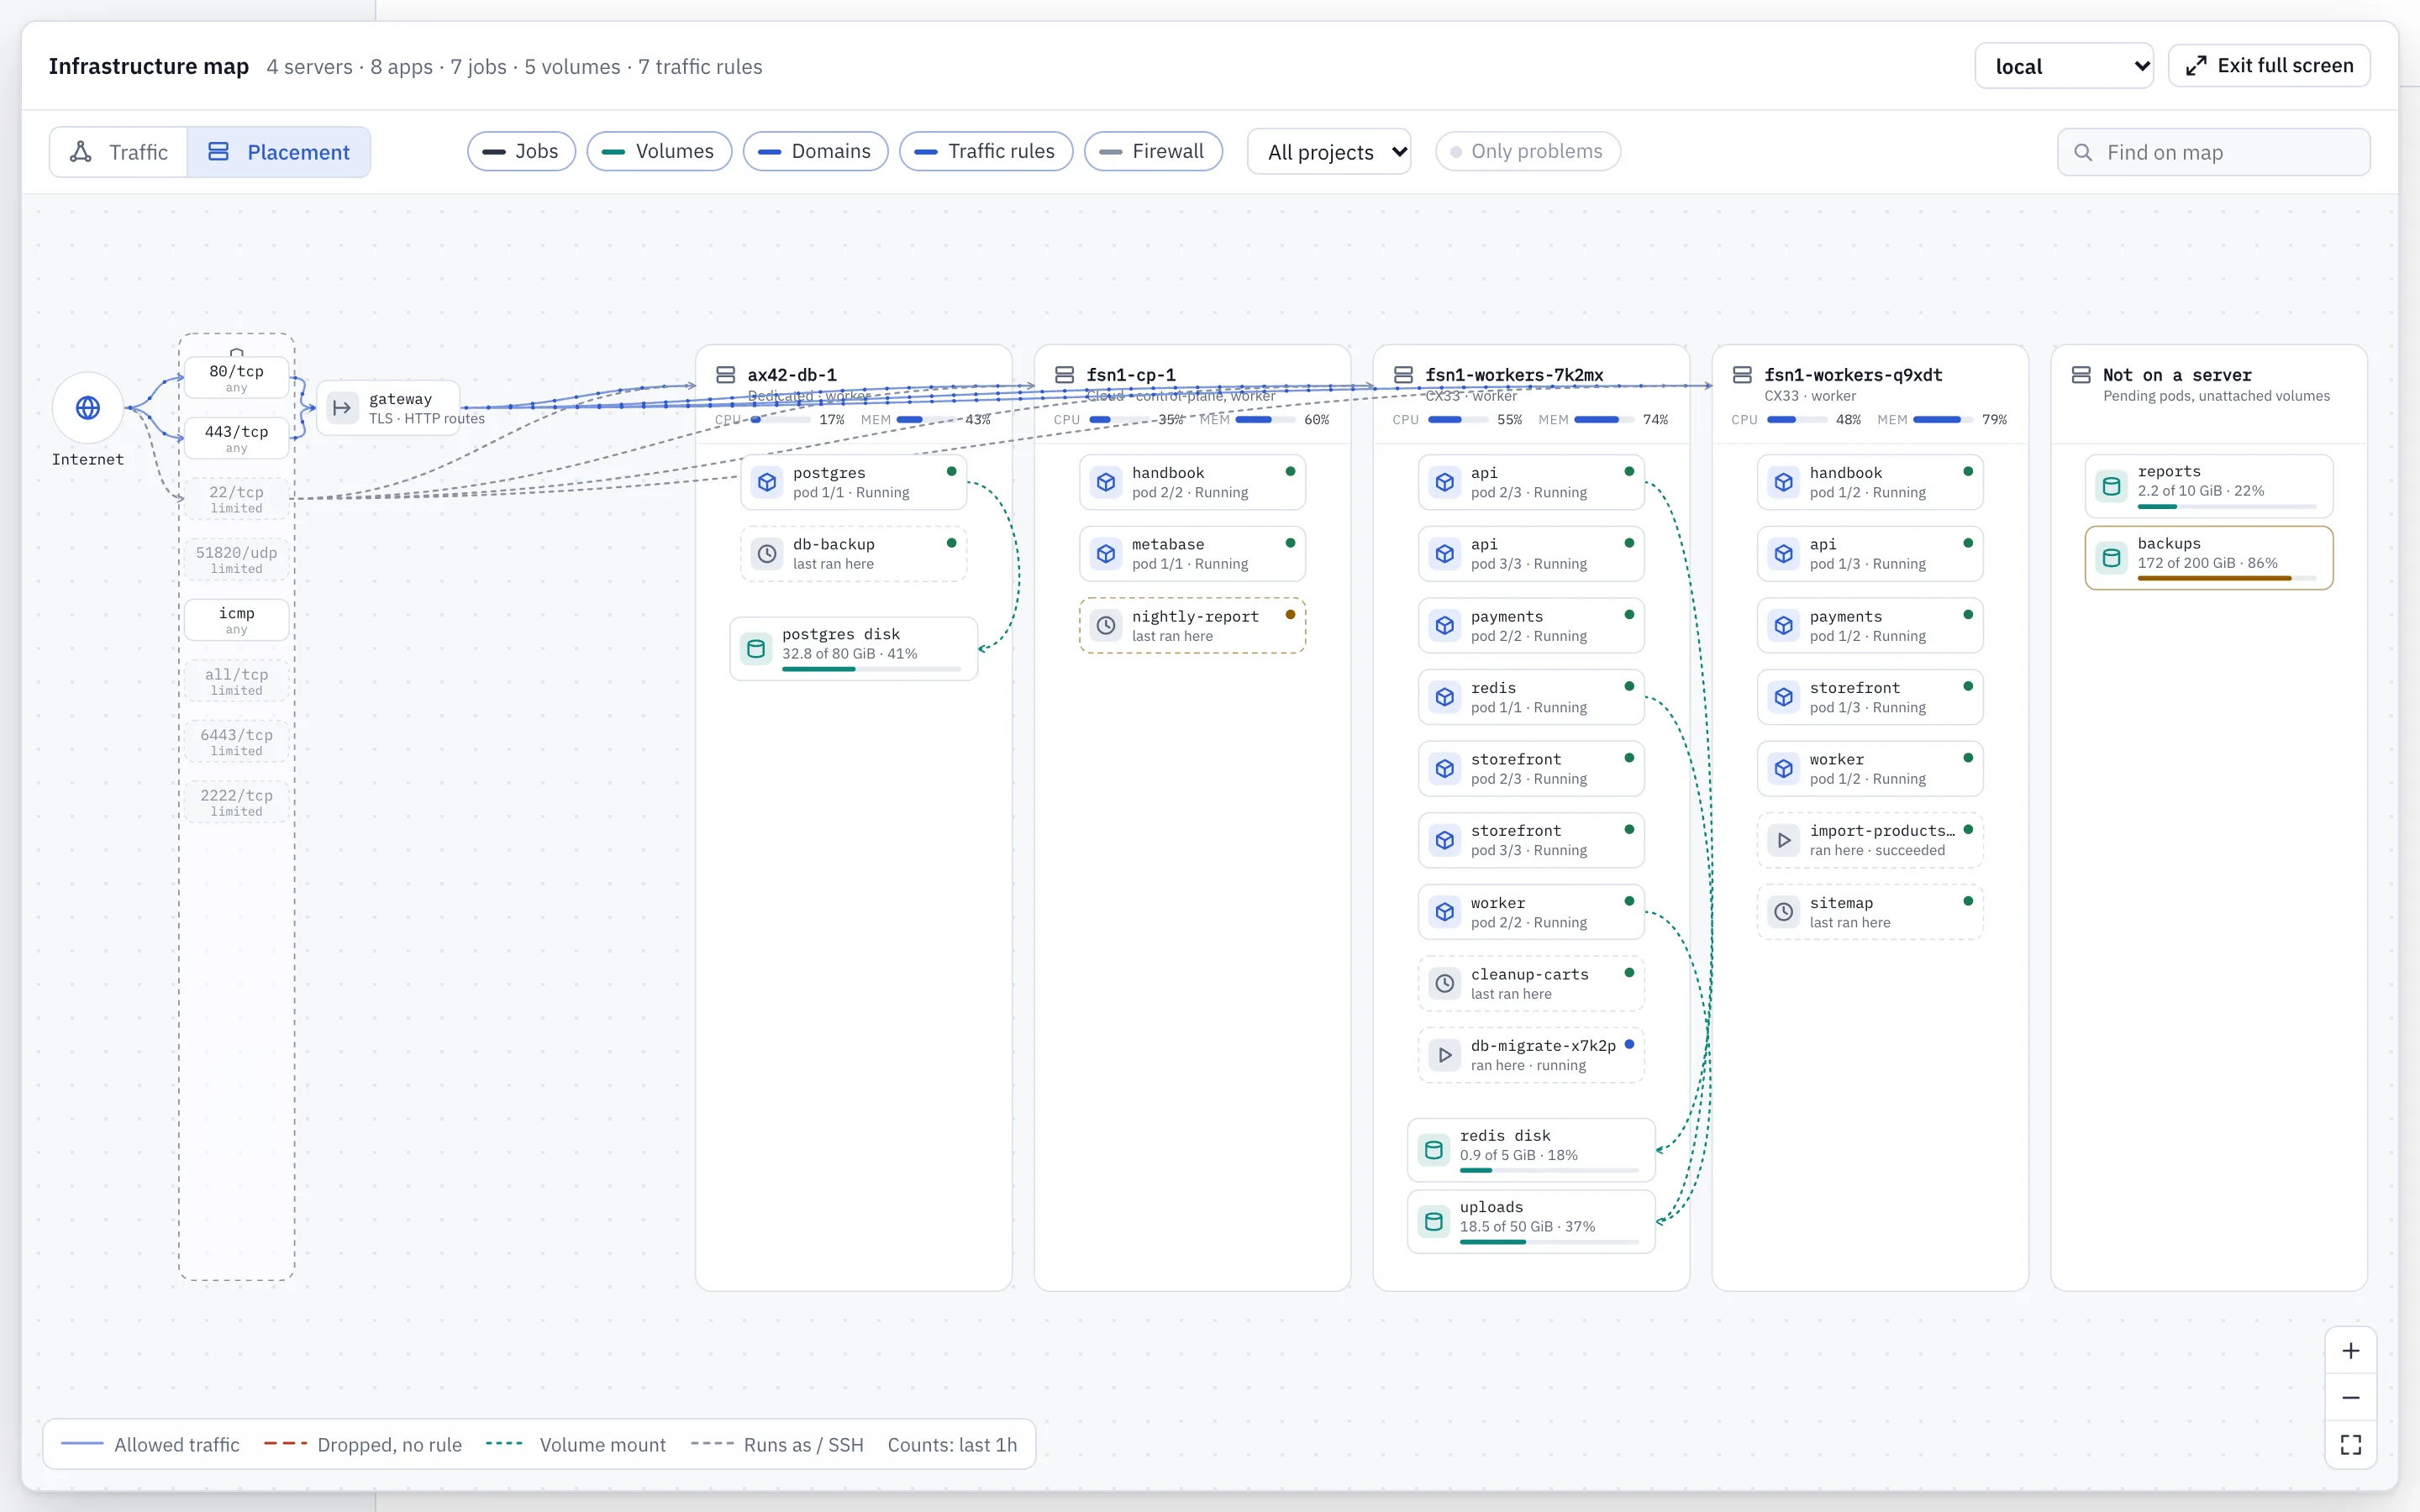The width and height of the screenshot is (2420, 1512).
Task: Toggle the Traffic rules layer filter
Action: [986, 151]
